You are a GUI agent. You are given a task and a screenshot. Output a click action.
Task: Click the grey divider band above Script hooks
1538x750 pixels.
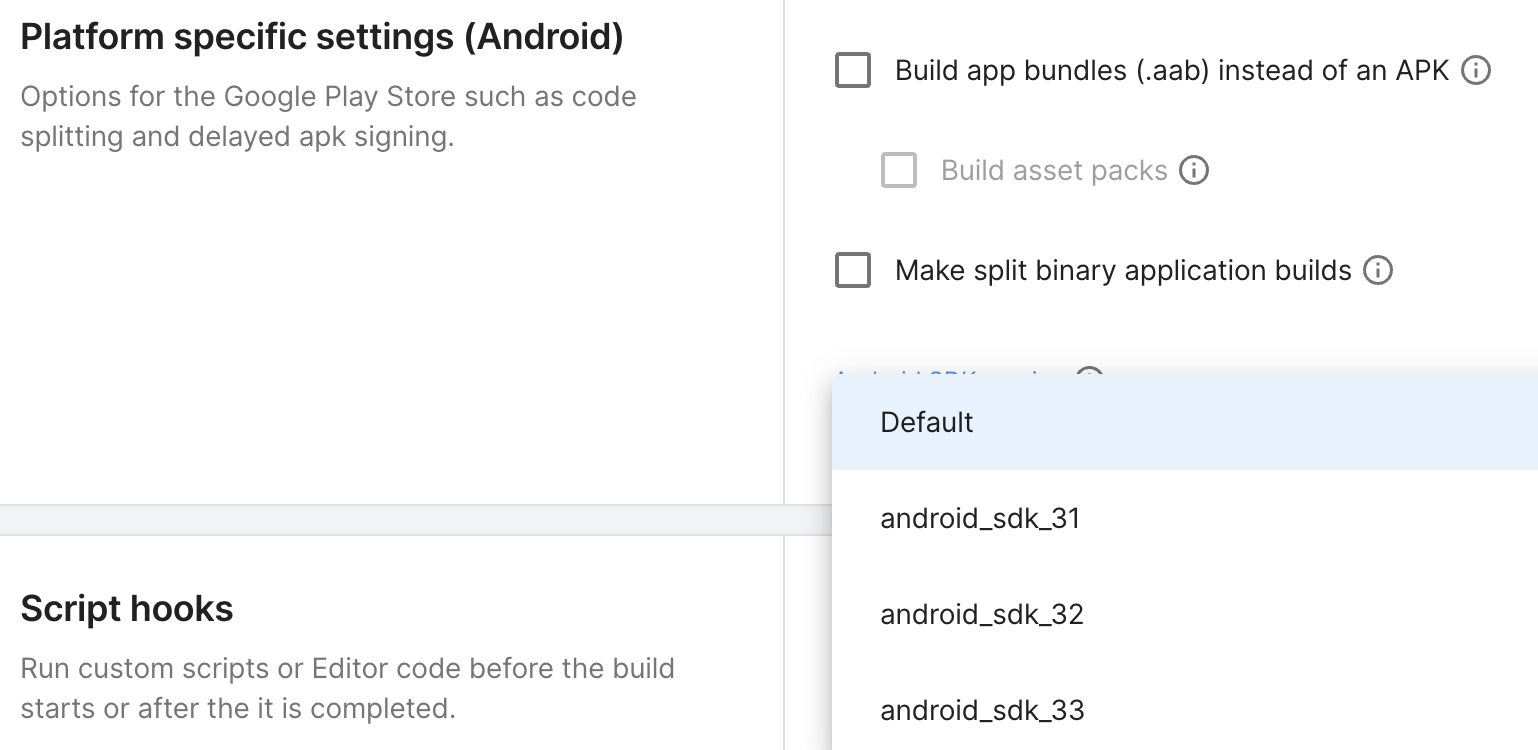(x=400, y=520)
